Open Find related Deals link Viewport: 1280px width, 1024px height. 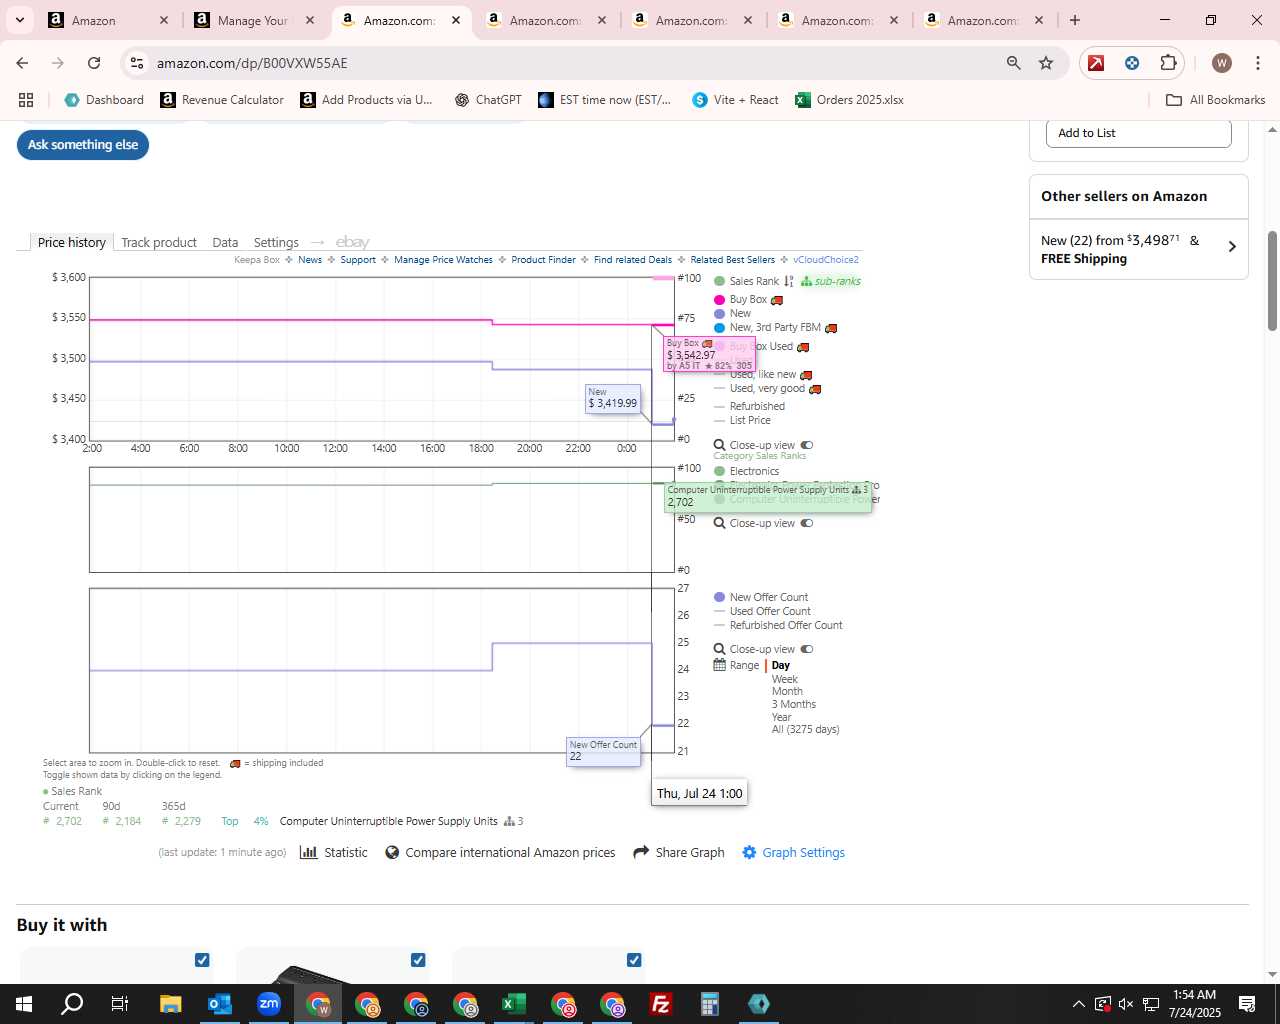point(633,260)
